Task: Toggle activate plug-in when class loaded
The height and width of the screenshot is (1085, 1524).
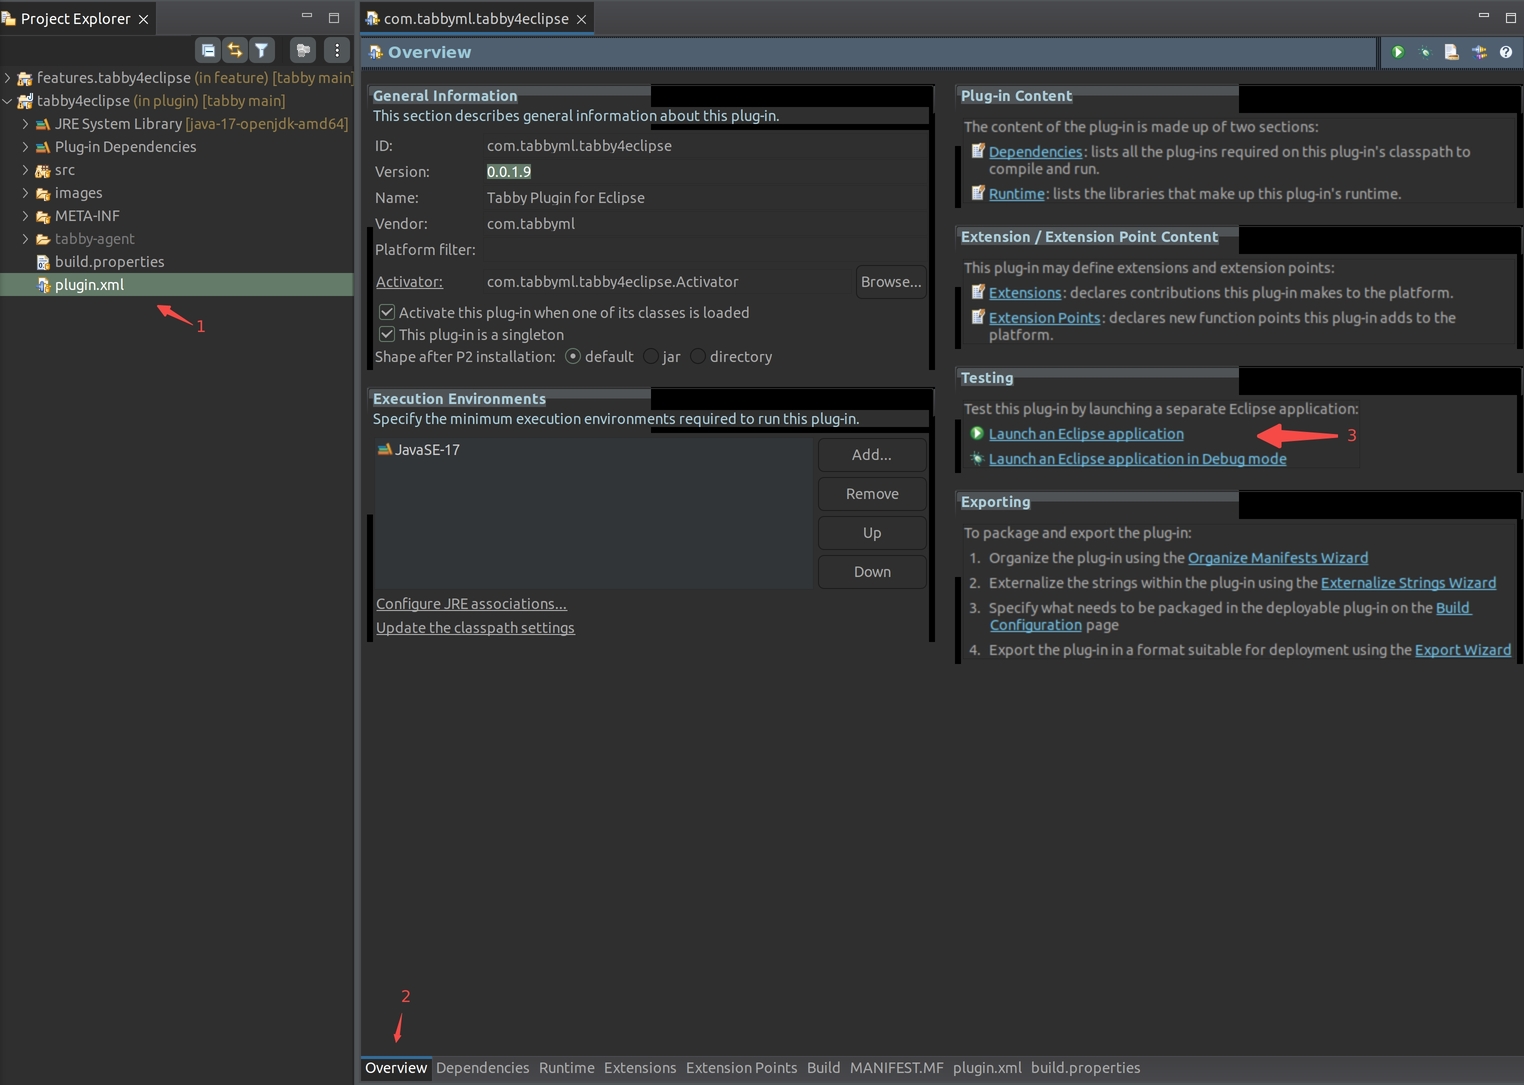Action: tap(387, 312)
